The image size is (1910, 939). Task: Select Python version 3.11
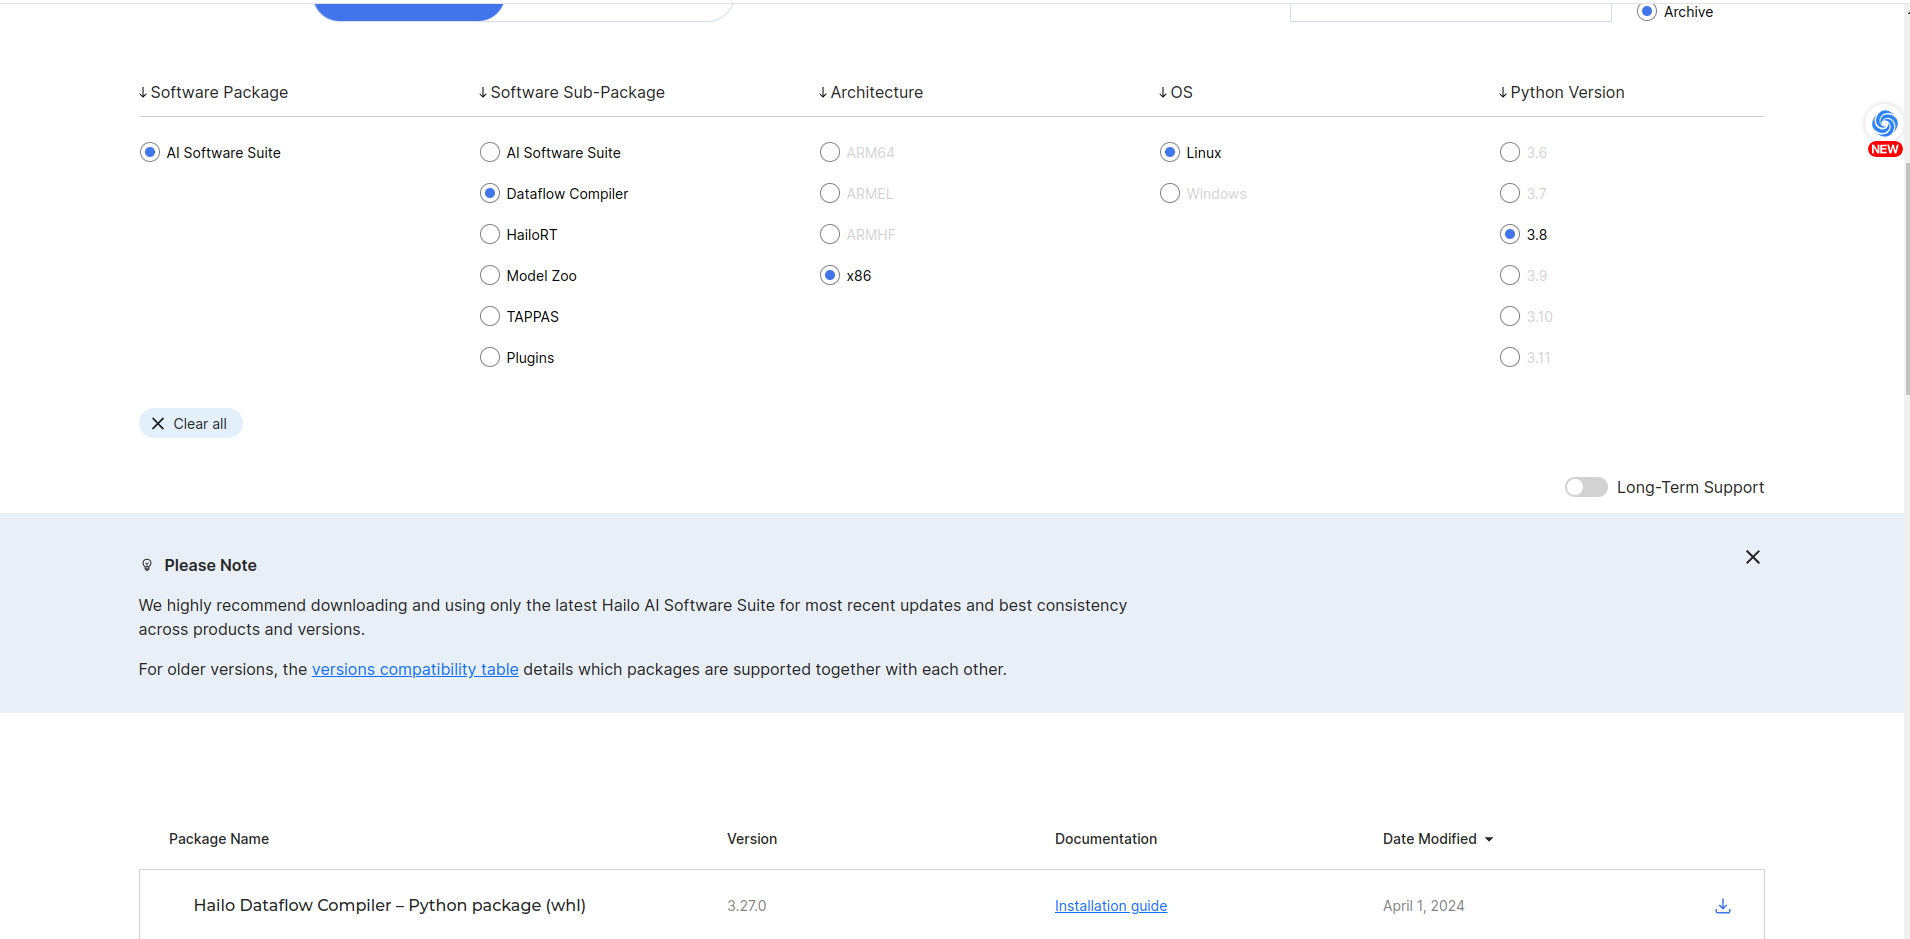pyautogui.click(x=1510, y=357)
